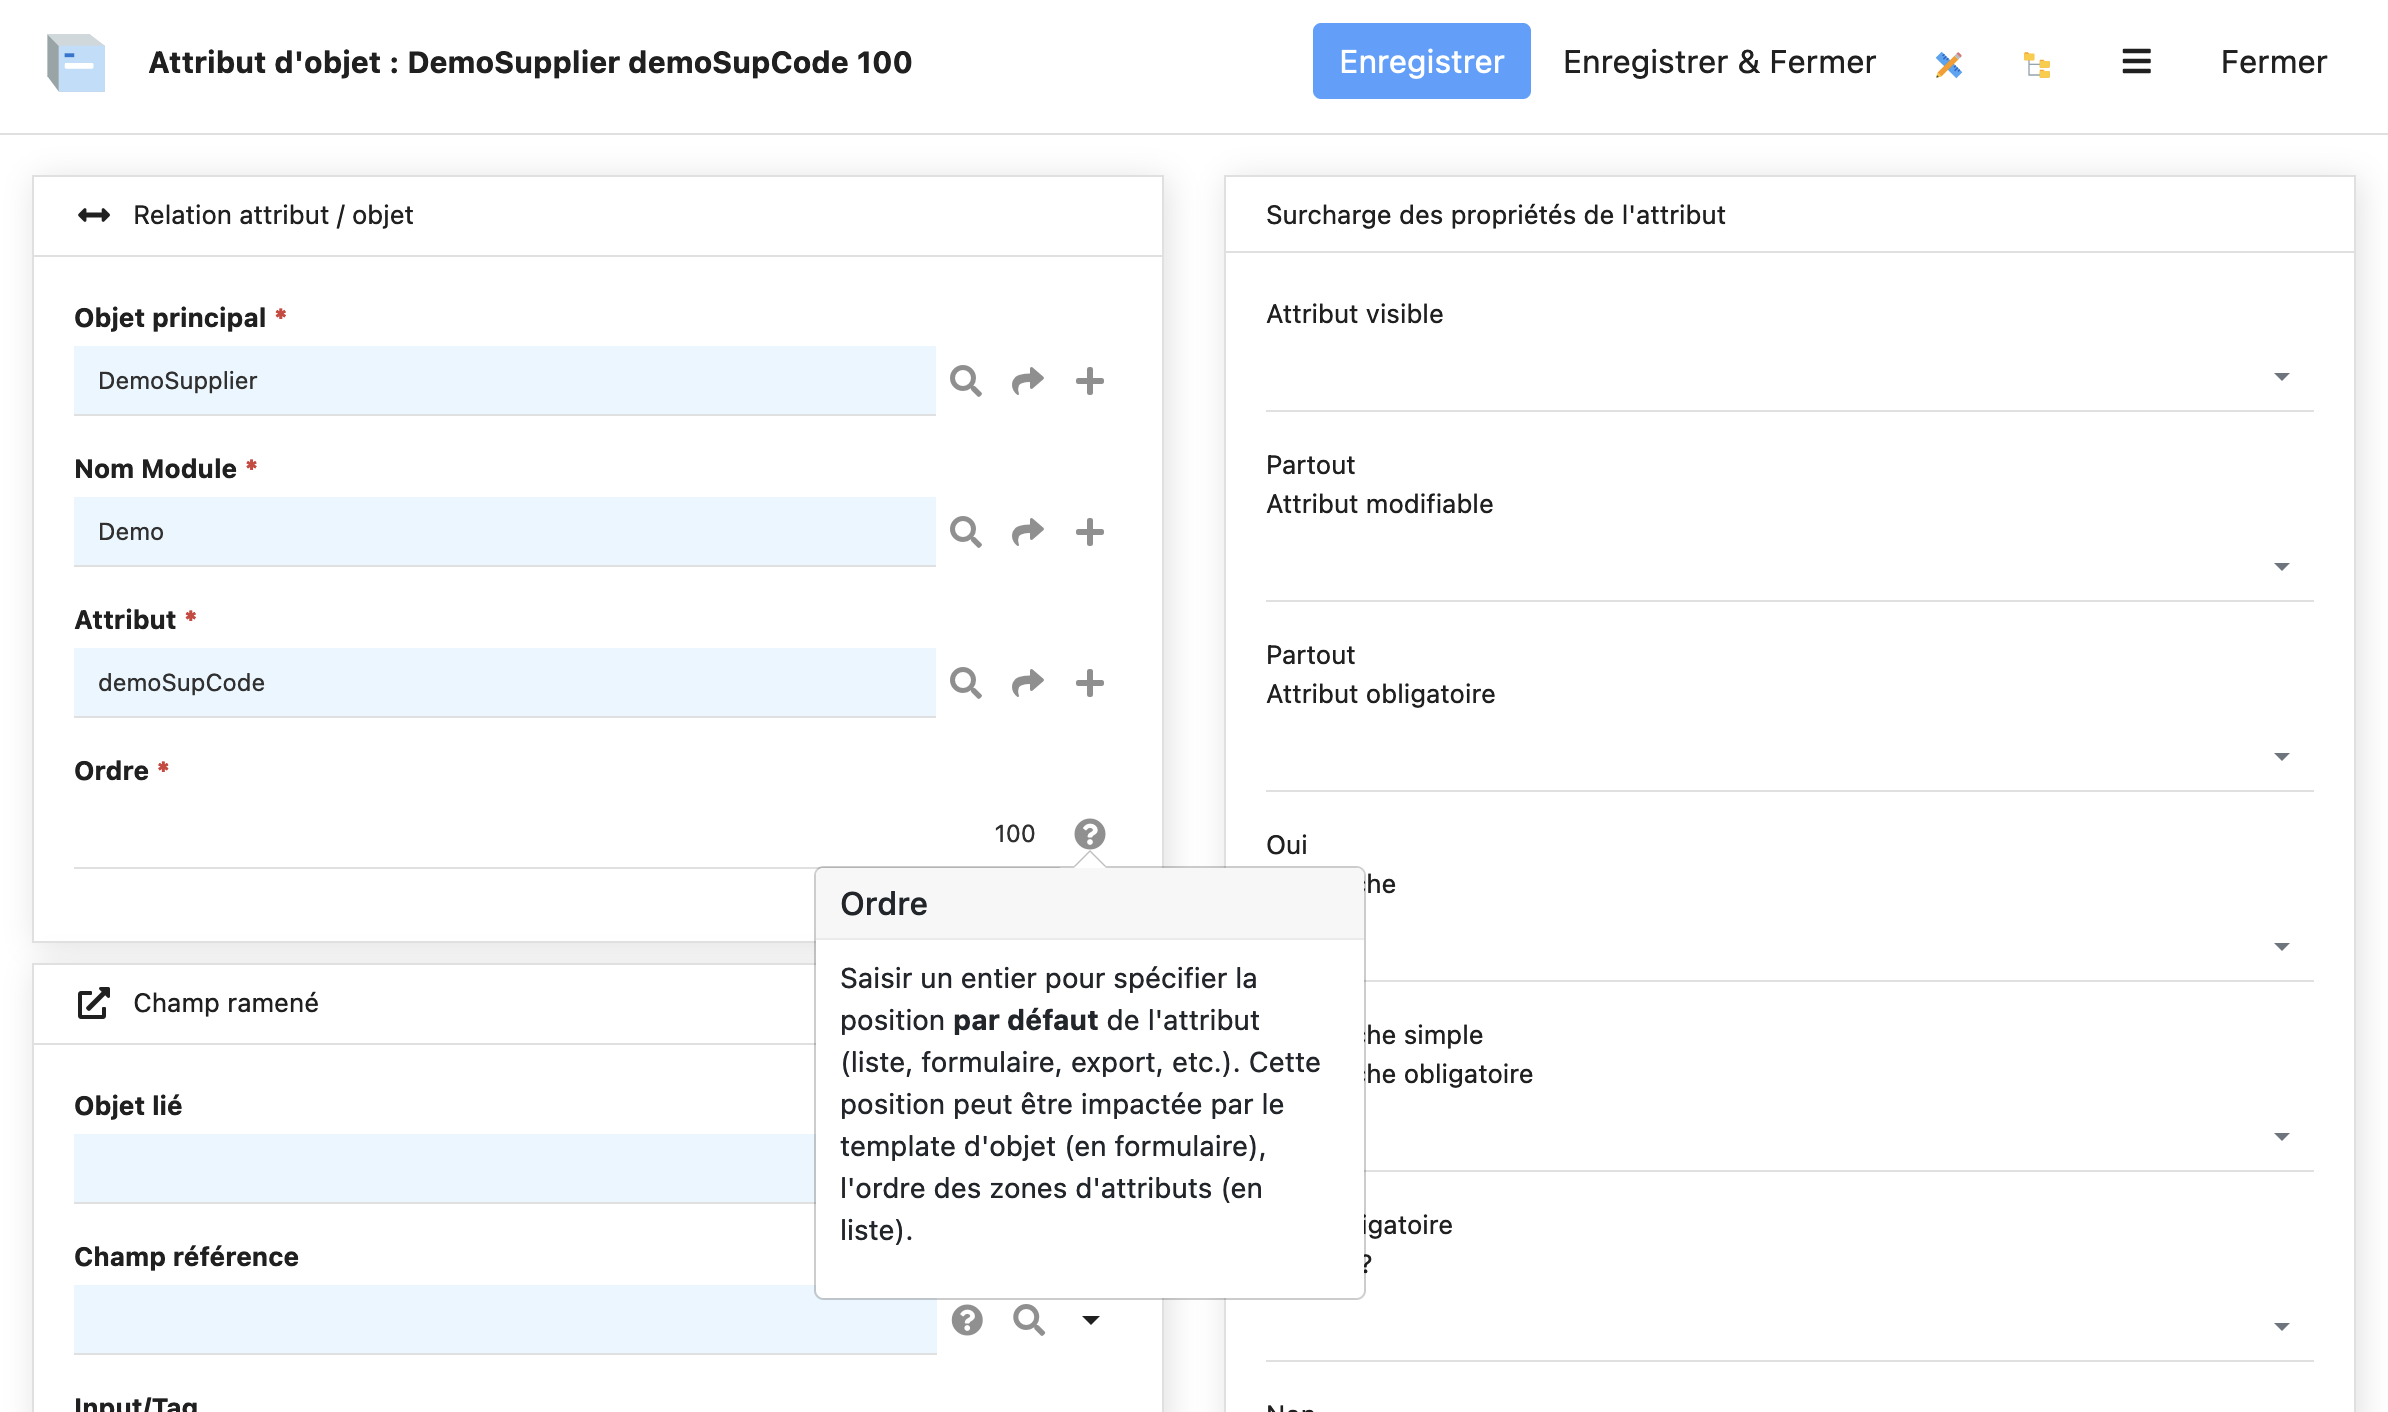Open the hamburger menu icon

point(2136,62)
